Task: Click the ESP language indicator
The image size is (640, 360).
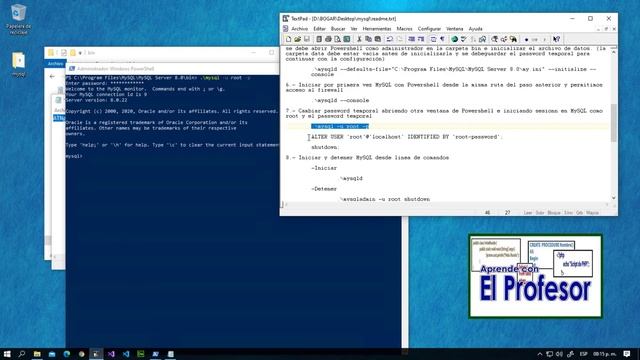Action: (584, 354)
